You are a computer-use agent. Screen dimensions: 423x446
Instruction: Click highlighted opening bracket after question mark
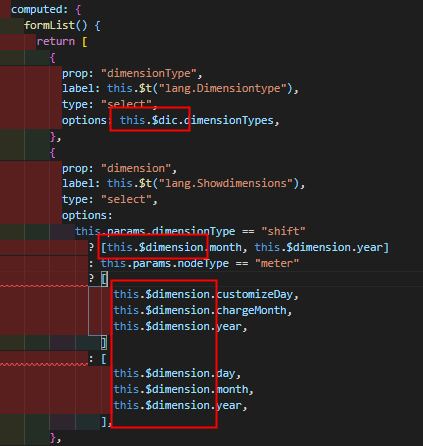pos(104,279)
